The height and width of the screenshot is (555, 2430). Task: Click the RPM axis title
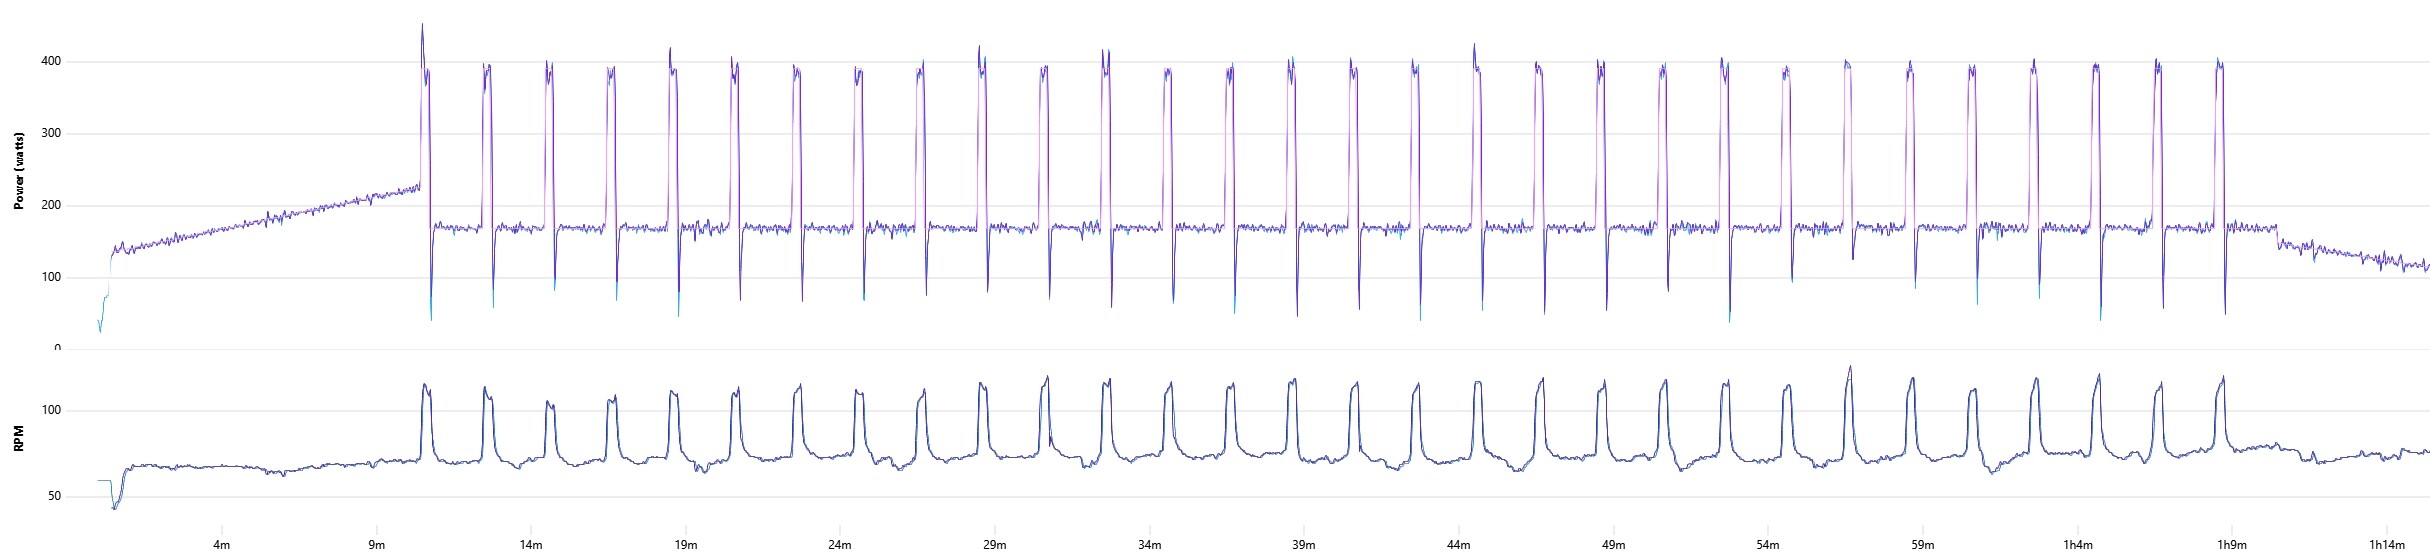(19, 440)
